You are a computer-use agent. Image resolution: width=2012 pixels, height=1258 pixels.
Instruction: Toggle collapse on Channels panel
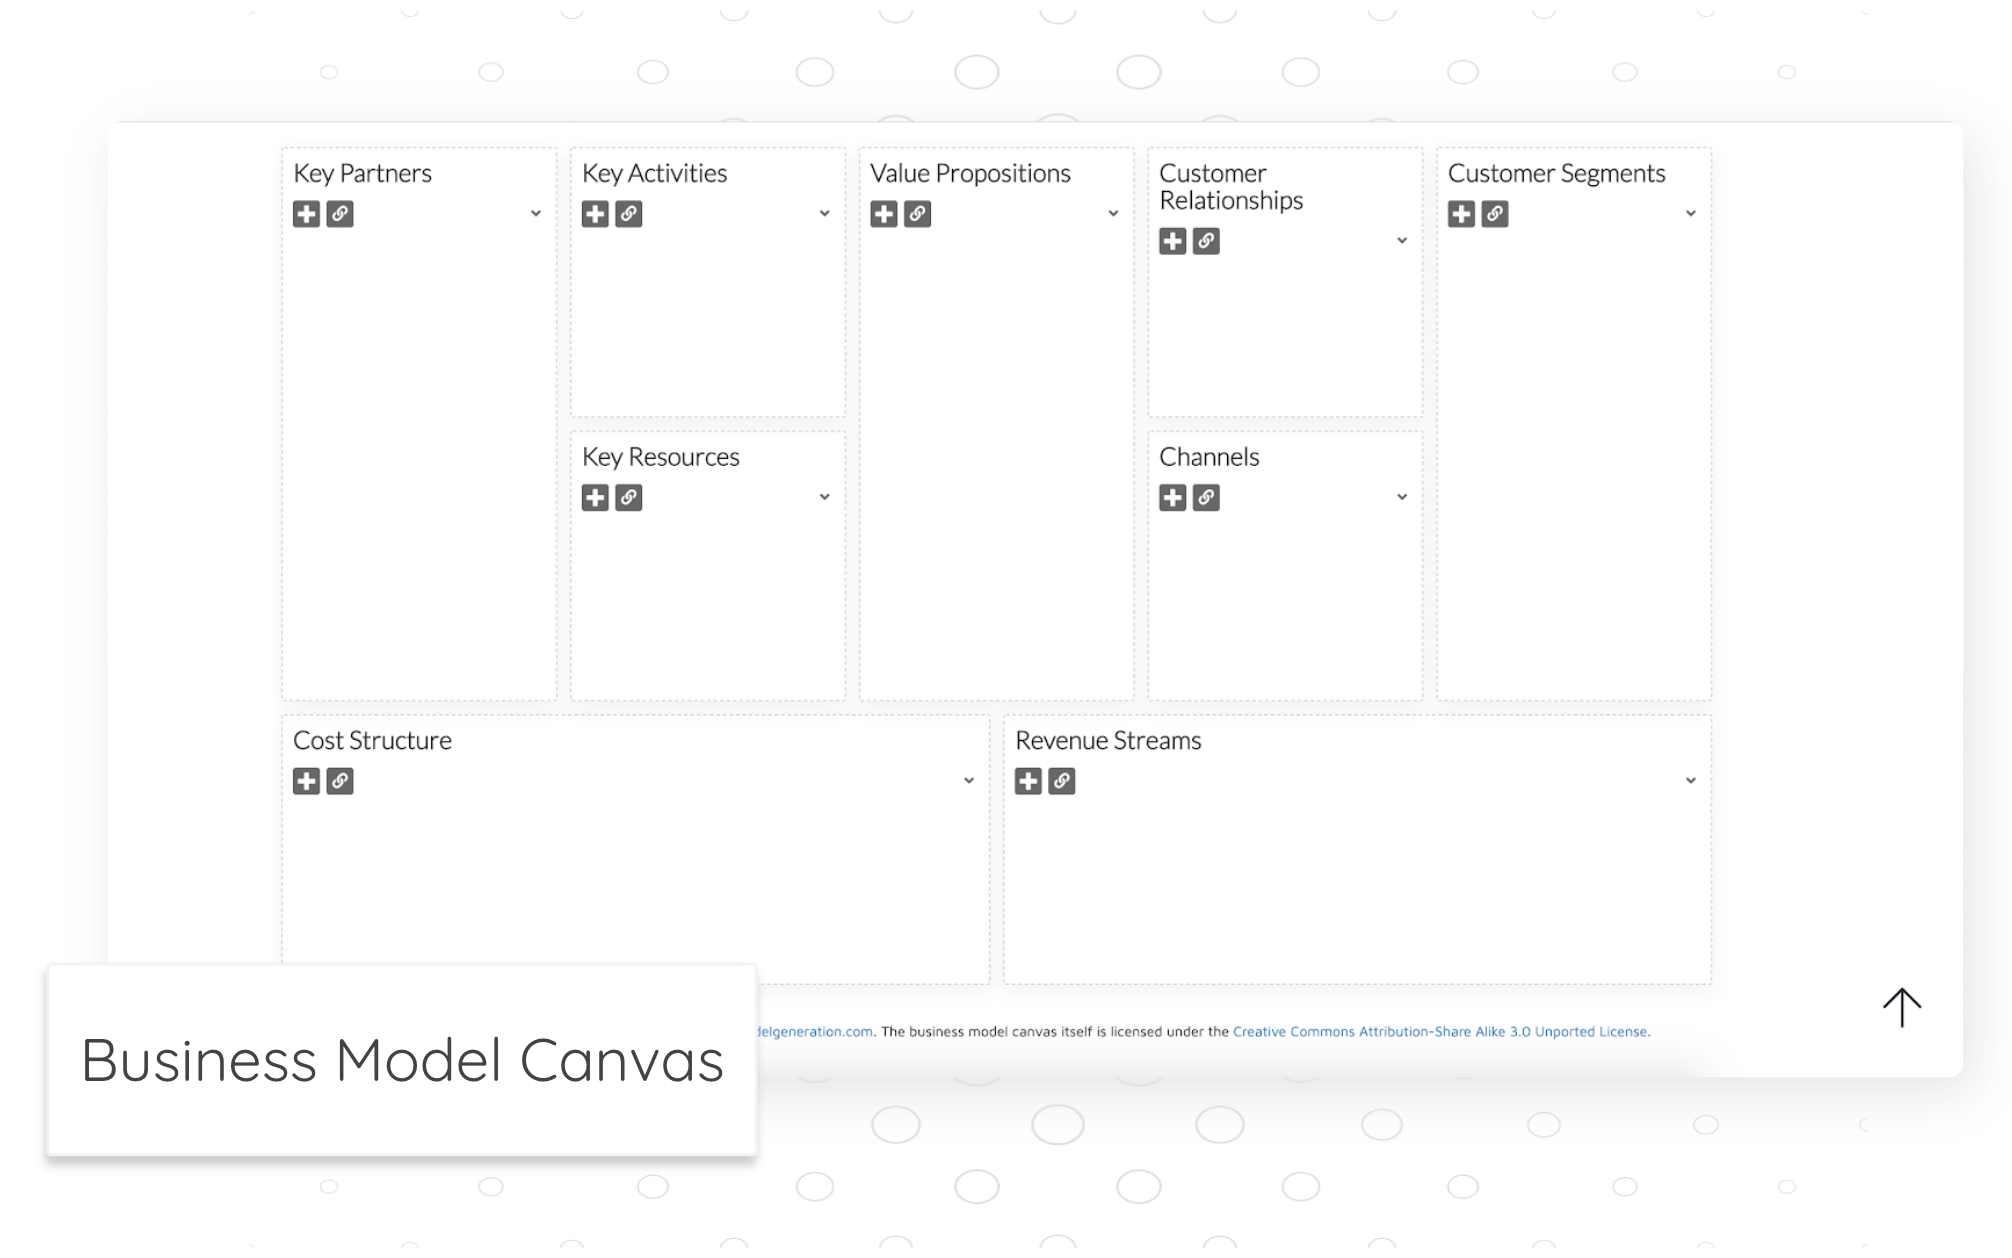[1401, 499]
